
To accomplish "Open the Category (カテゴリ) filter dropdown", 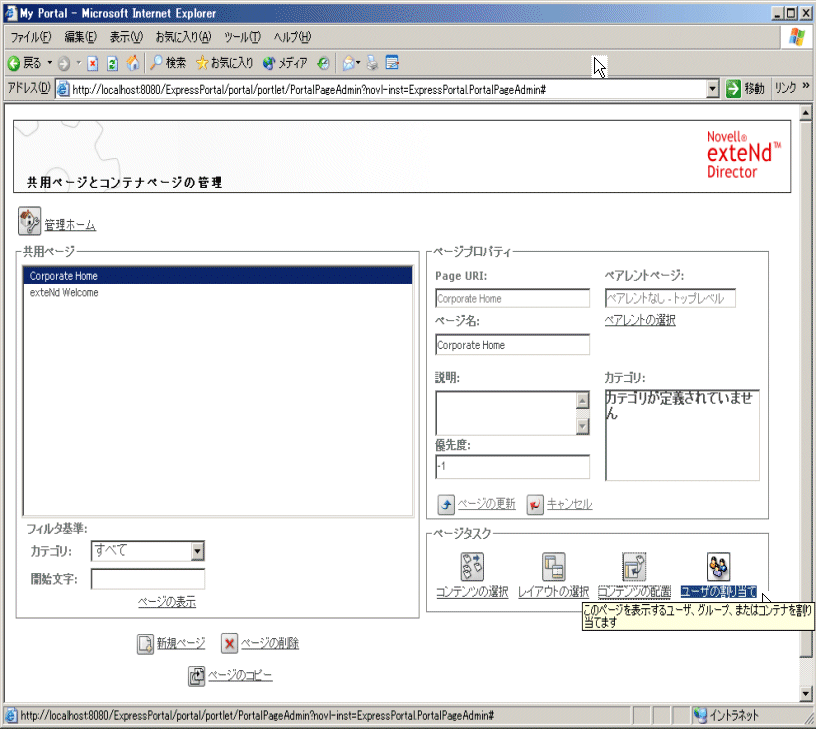I will [x=148, y=551].
